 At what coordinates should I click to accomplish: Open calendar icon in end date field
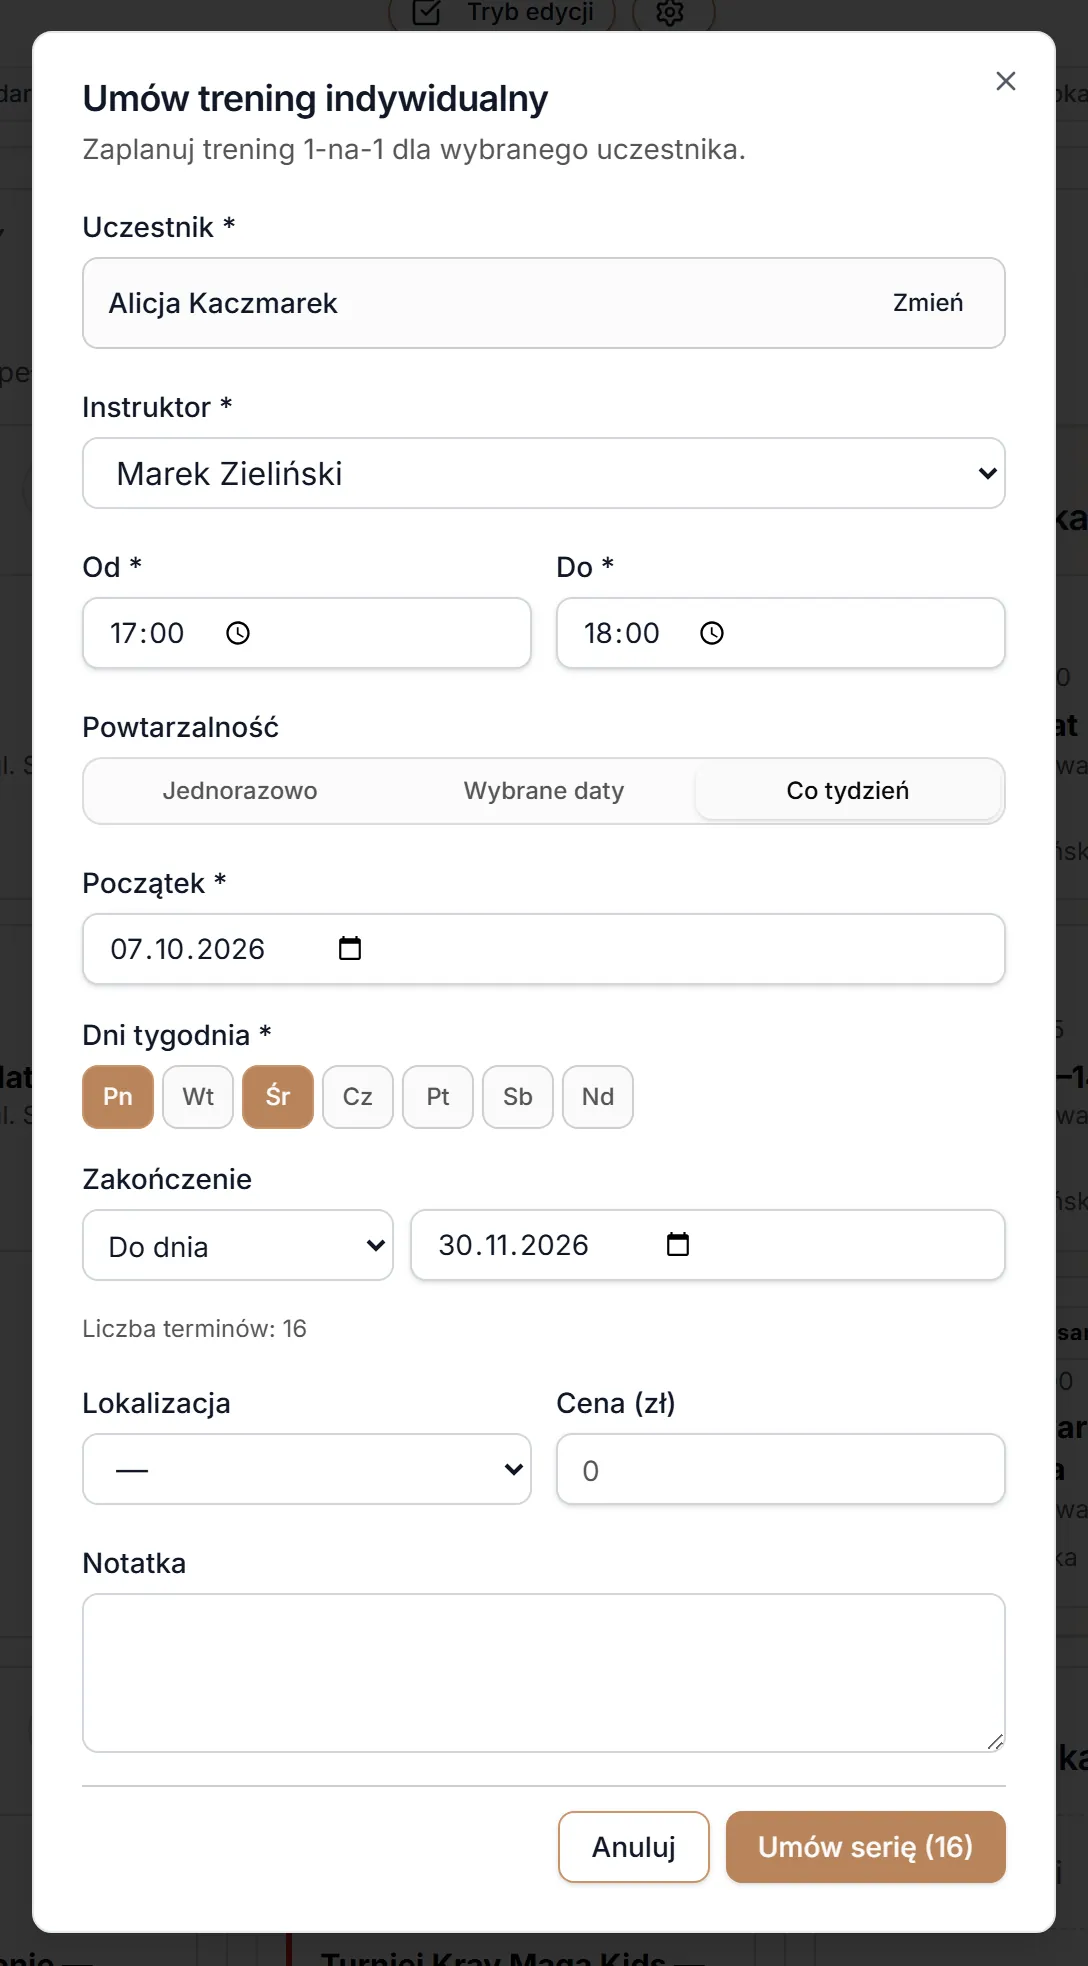point(678,1244)
